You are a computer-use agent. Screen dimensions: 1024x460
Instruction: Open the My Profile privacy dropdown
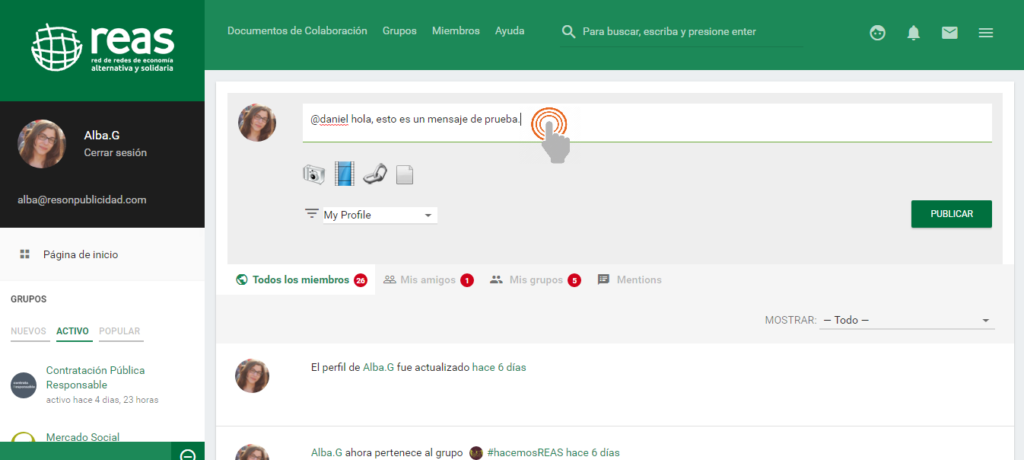click(379, 215)
